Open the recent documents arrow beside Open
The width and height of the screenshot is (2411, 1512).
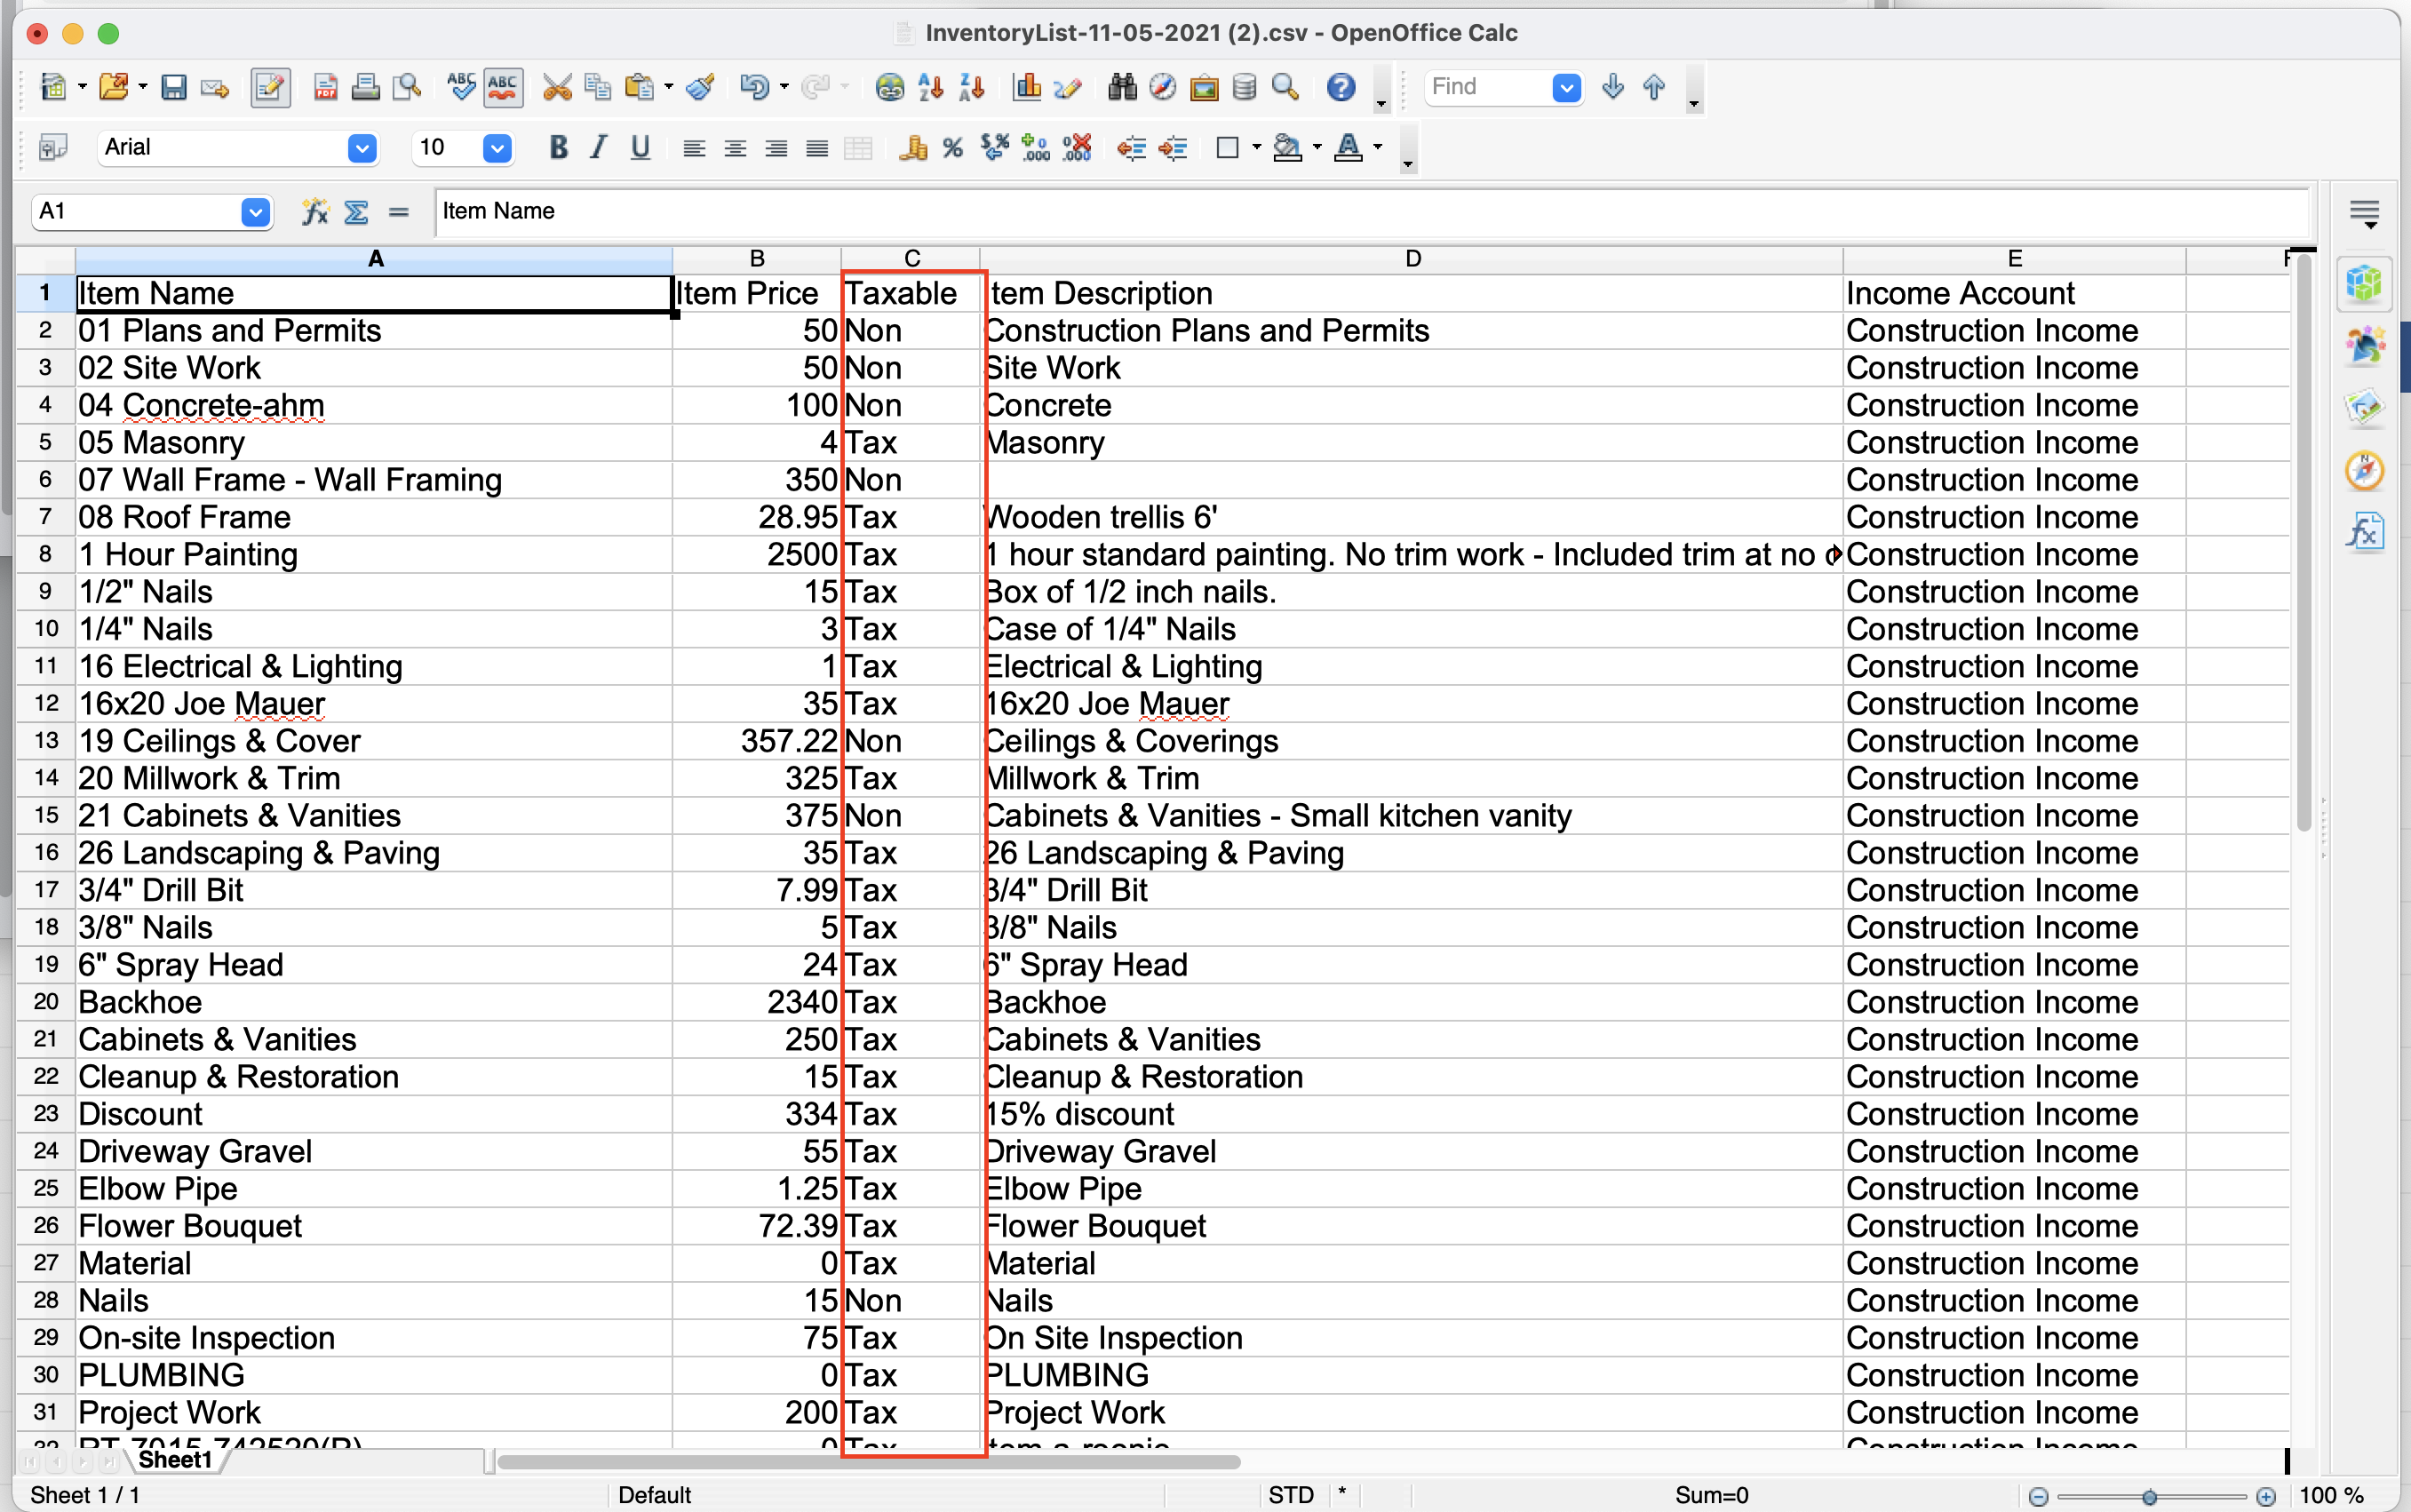[x=143, y=88]
